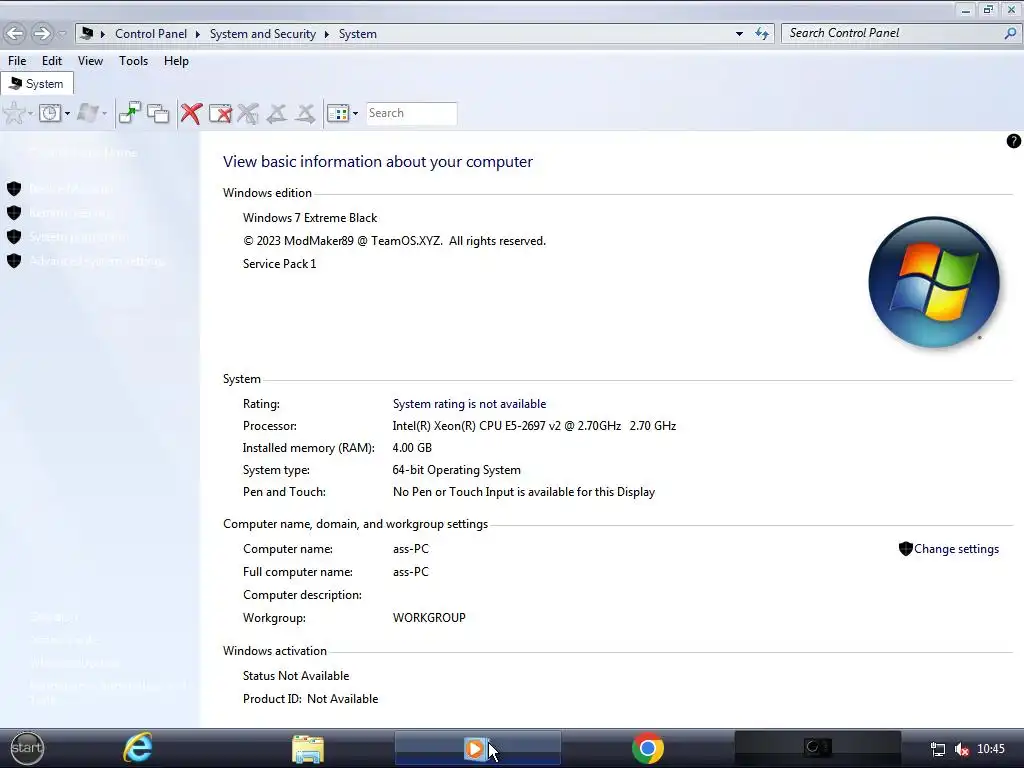The width and height of the screenshot is (1024, 768).
Task: Launch Internet Explorer from the taskbar
Action: tap(138, 748)
